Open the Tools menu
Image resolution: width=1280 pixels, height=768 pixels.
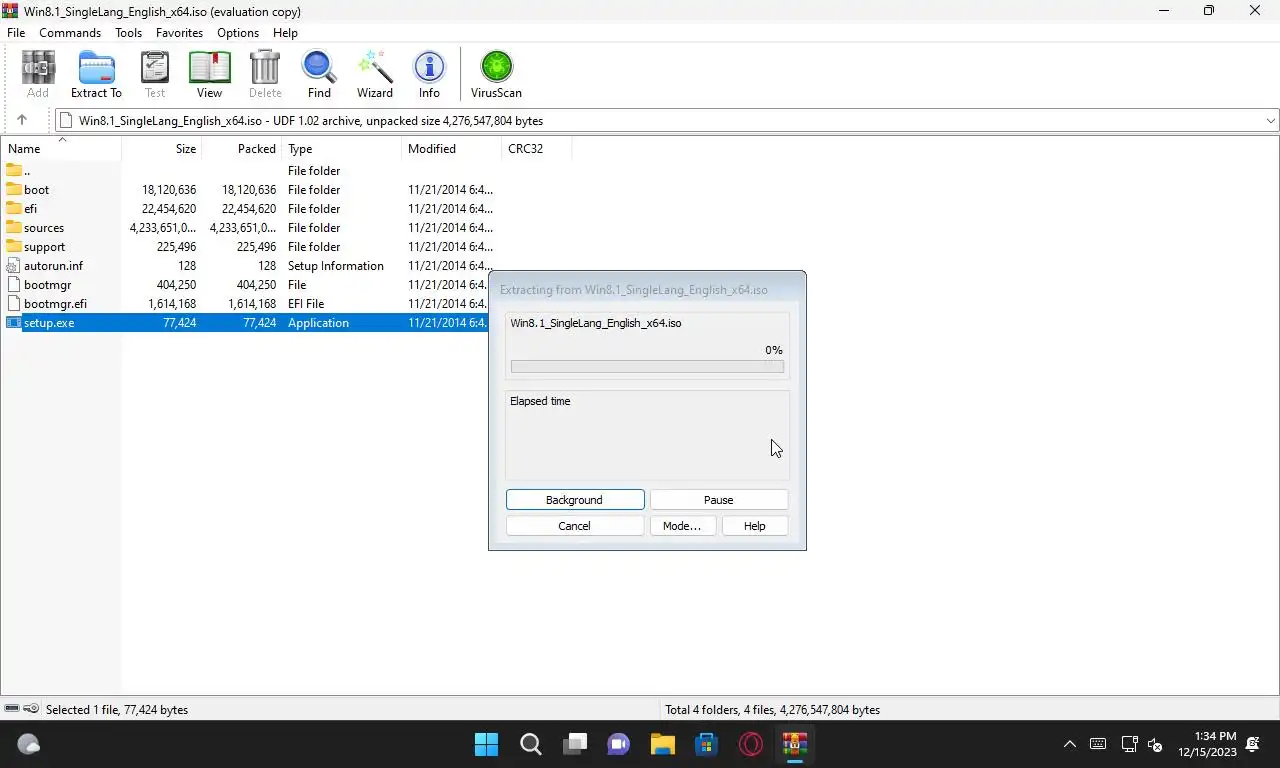(128, 33)
